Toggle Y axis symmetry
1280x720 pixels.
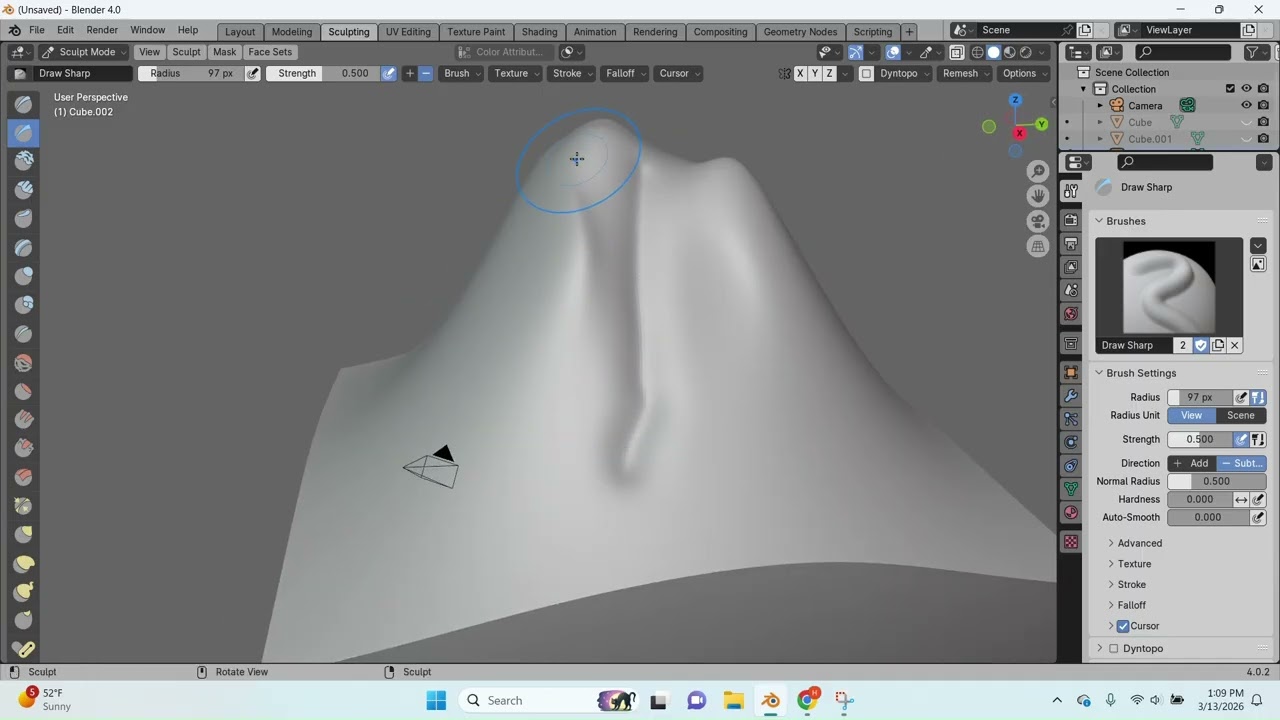click(x=815, y=73)
